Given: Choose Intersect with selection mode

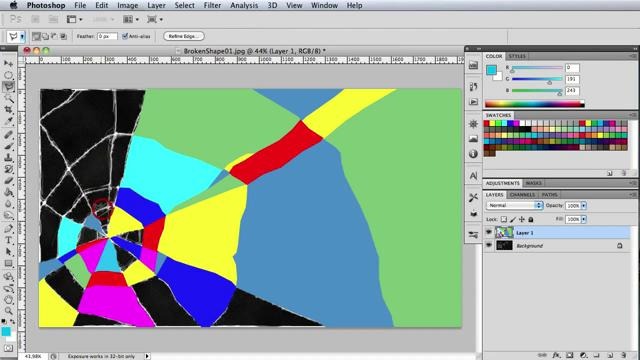Looking at the screenshot, I should (x=63, y=36).
